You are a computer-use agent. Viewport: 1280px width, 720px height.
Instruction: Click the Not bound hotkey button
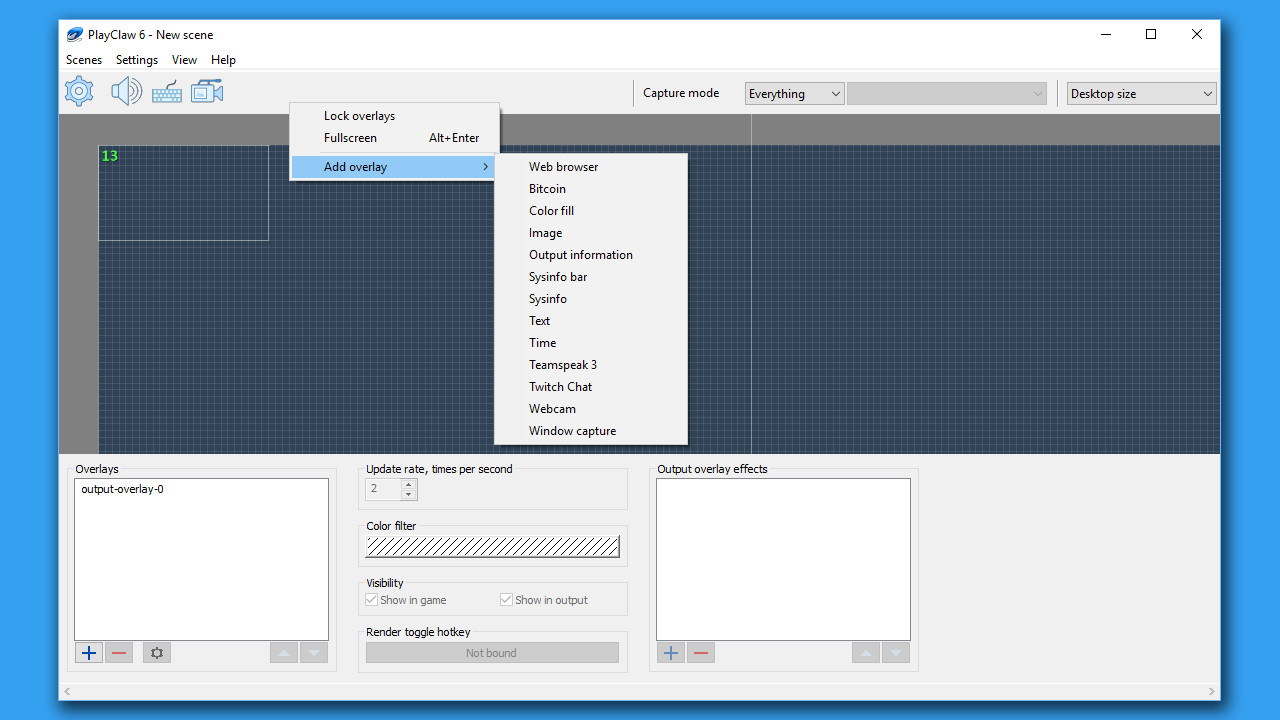click(x=491, y=652)
